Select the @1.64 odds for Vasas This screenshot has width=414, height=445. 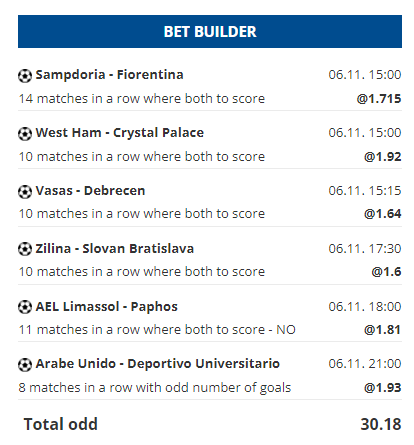click(x=383, y=214)
